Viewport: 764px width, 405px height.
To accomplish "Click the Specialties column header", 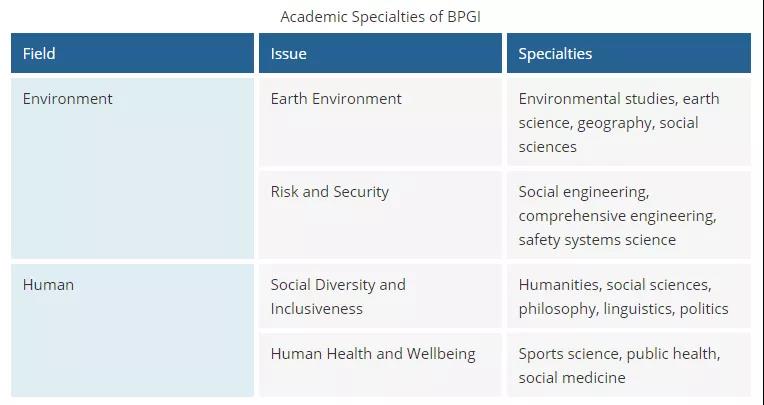I will click(555, 54).
